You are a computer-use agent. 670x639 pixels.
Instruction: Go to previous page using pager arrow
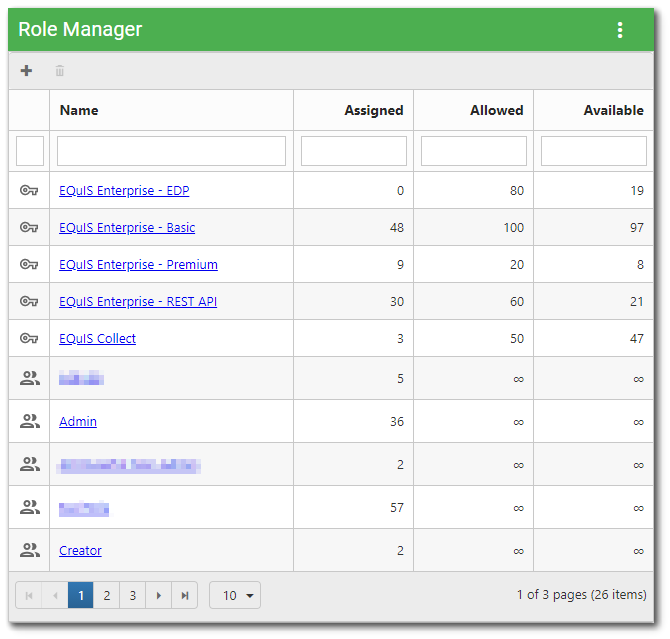point(55,595)
